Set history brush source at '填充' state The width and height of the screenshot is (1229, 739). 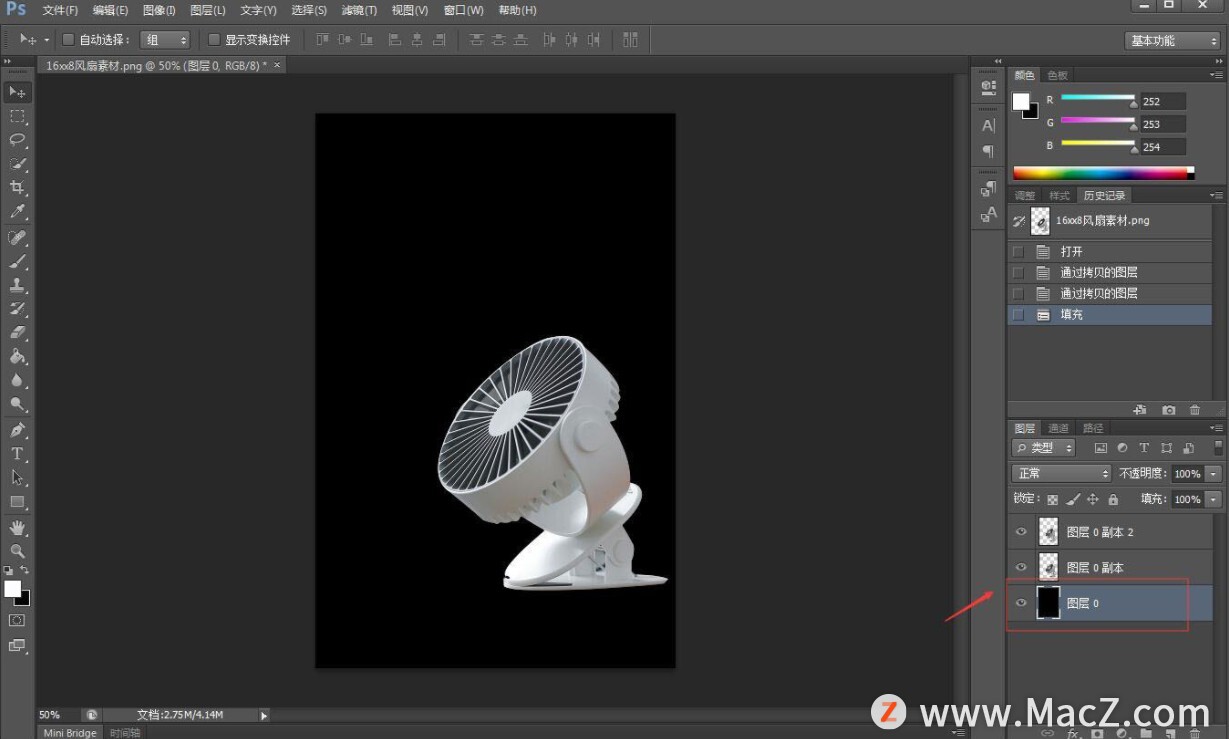click(1018, 315)
